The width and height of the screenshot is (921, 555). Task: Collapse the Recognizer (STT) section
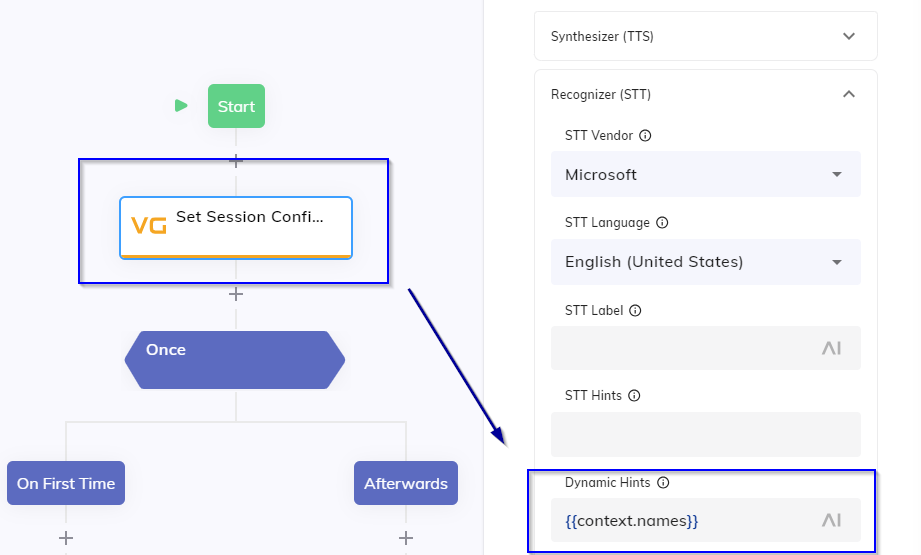click(x=849, y=94)
